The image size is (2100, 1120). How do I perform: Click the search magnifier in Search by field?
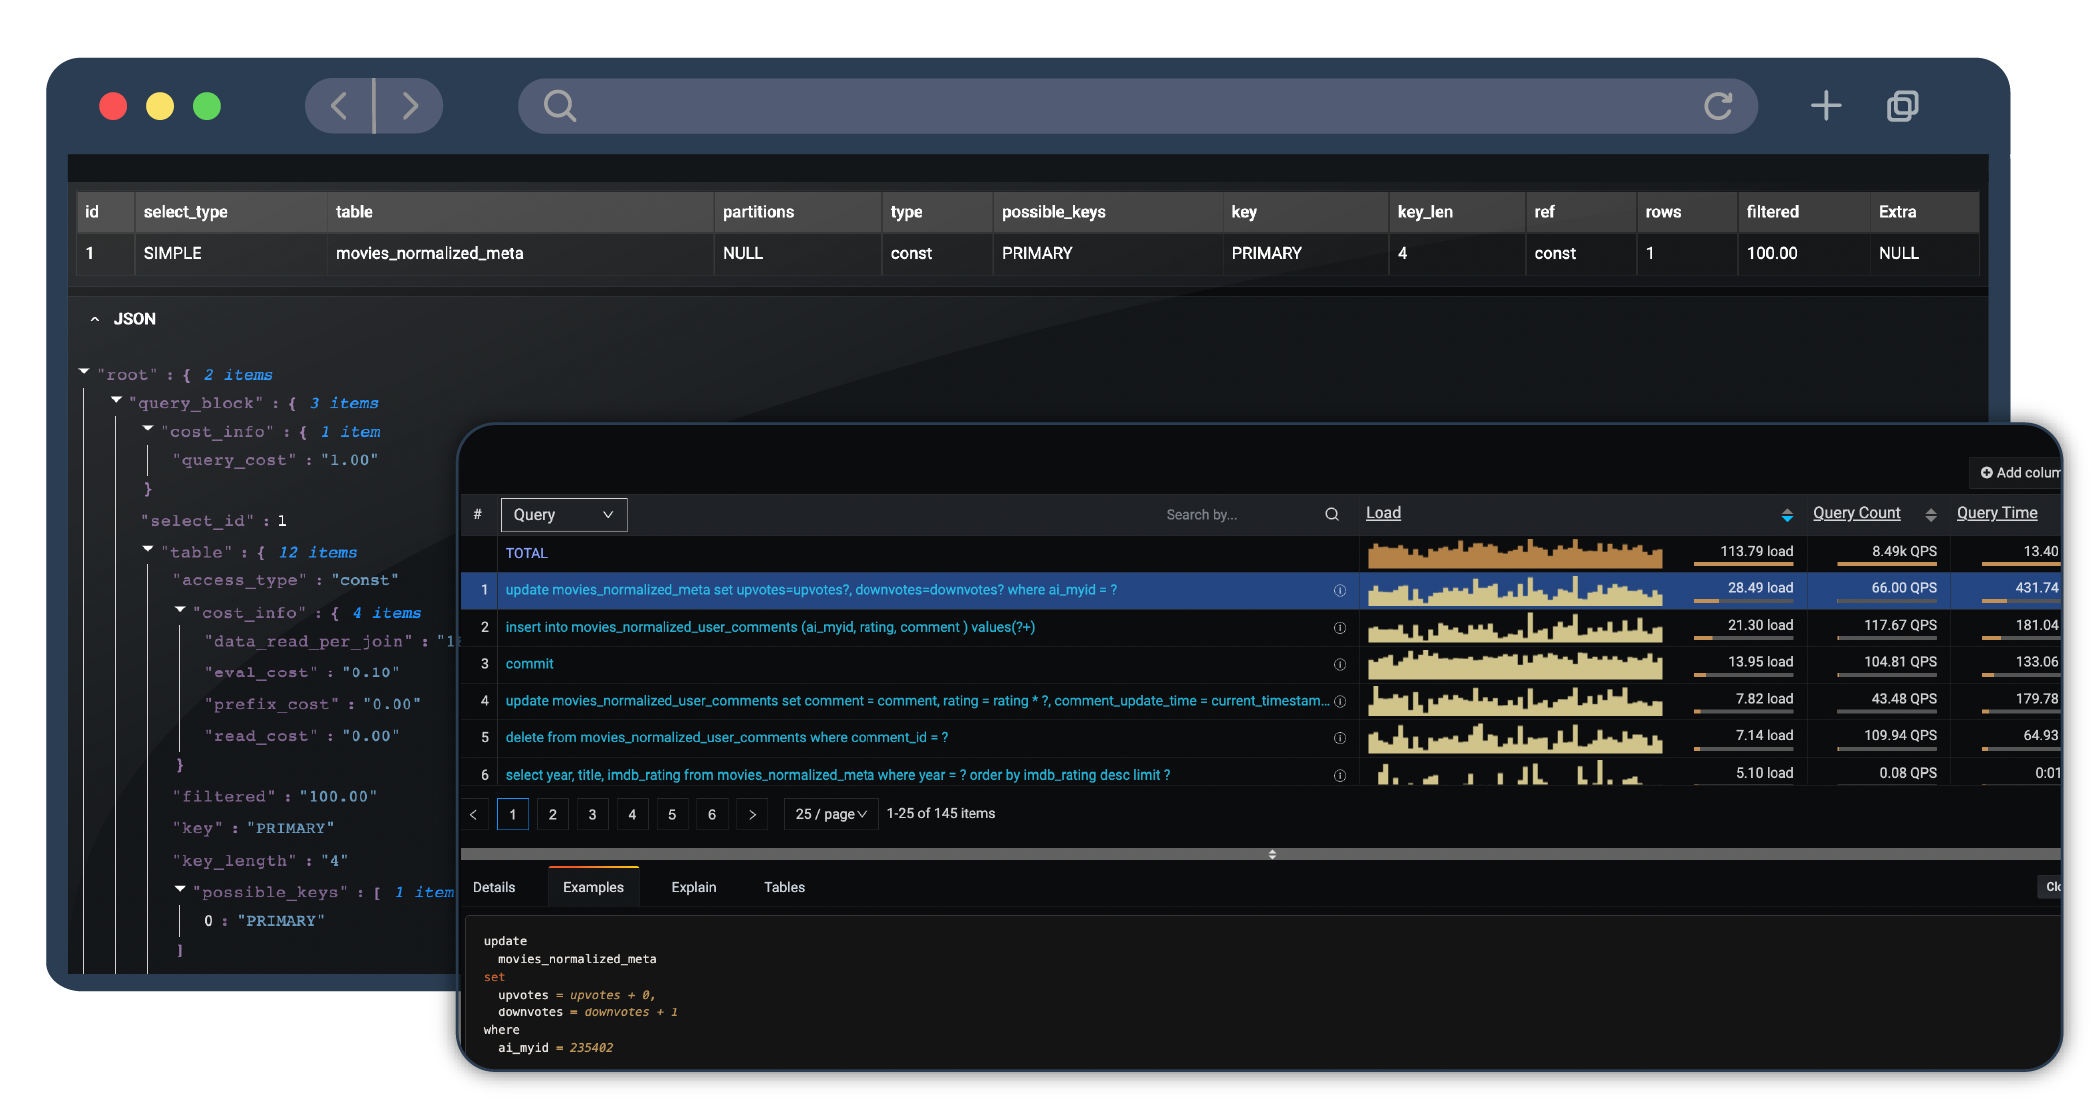click(1331, 515)
